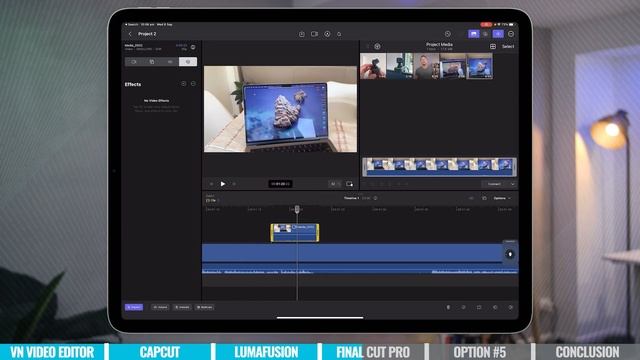Image resolution: width=640 pixels, height=360 pixels.
Task: Click the last icon in bottom-right toolbar
Action: 511,307
